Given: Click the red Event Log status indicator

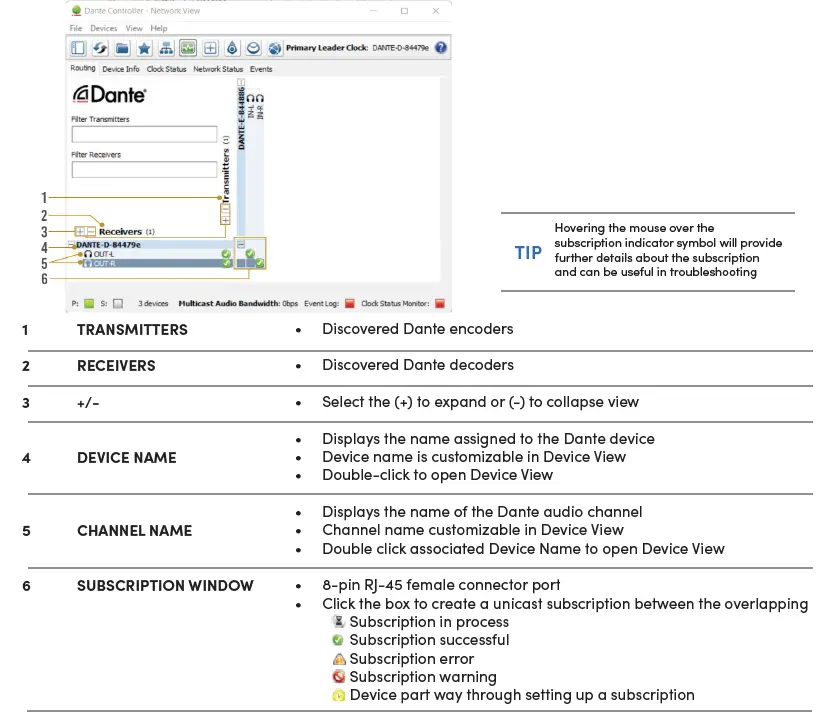Looking at the screenshot, I should pyautogui.click(x=350, y=303).
